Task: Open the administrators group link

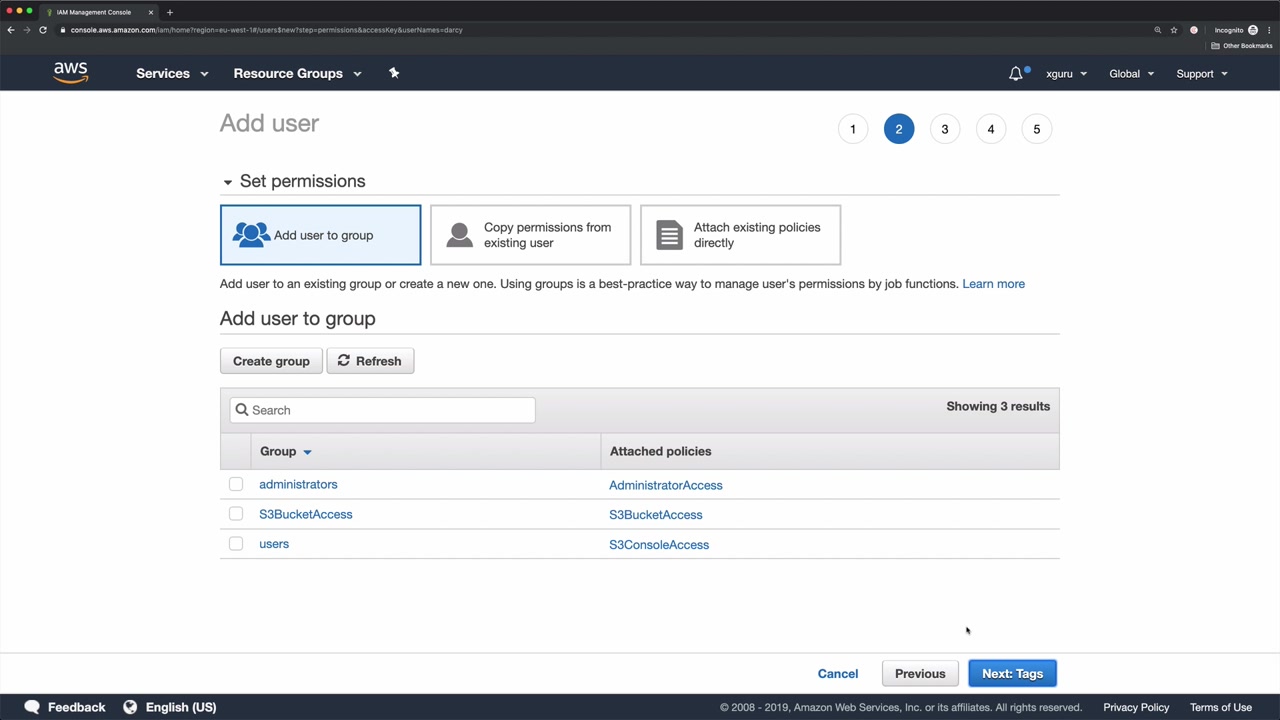Action: coord(298,484)
